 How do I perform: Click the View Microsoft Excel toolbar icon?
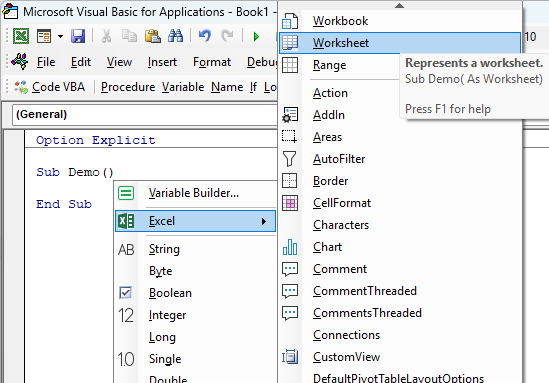[x=21, y=36]
